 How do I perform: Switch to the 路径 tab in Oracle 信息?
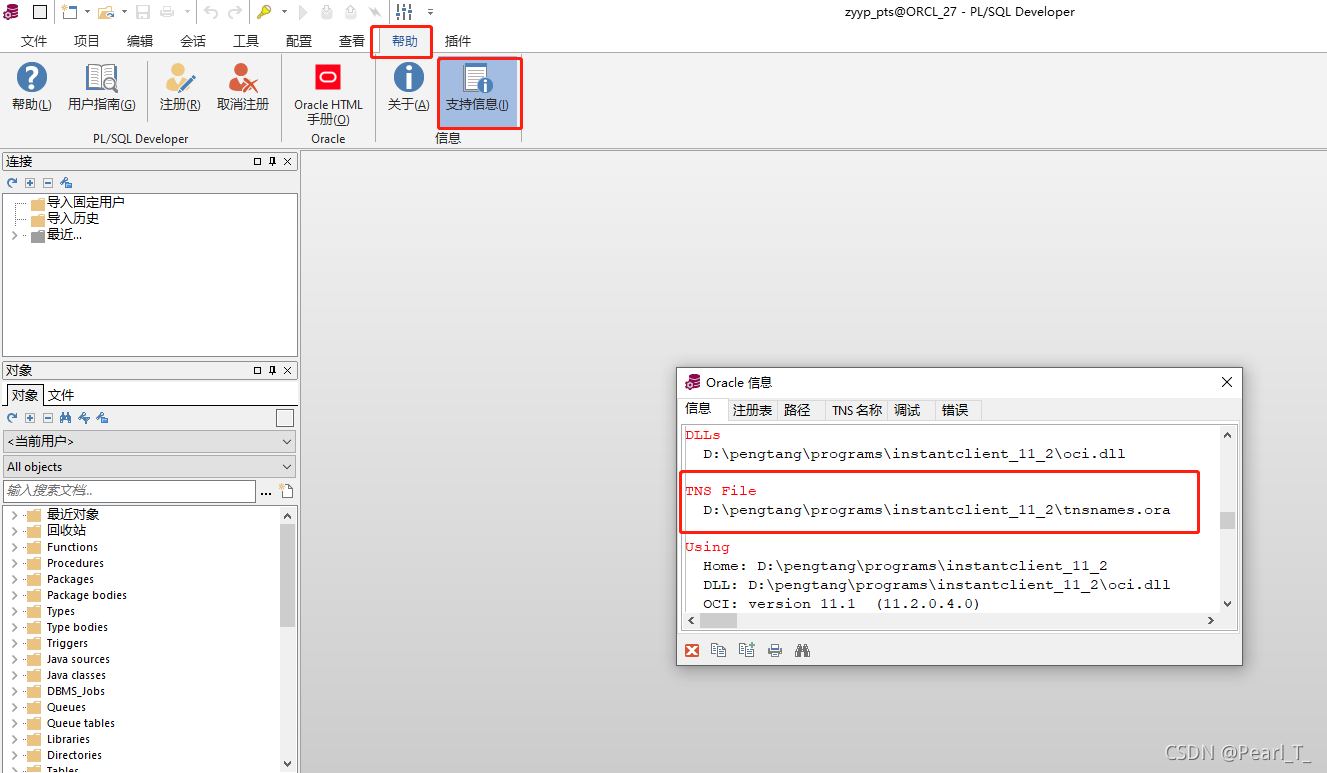point(797,410)
